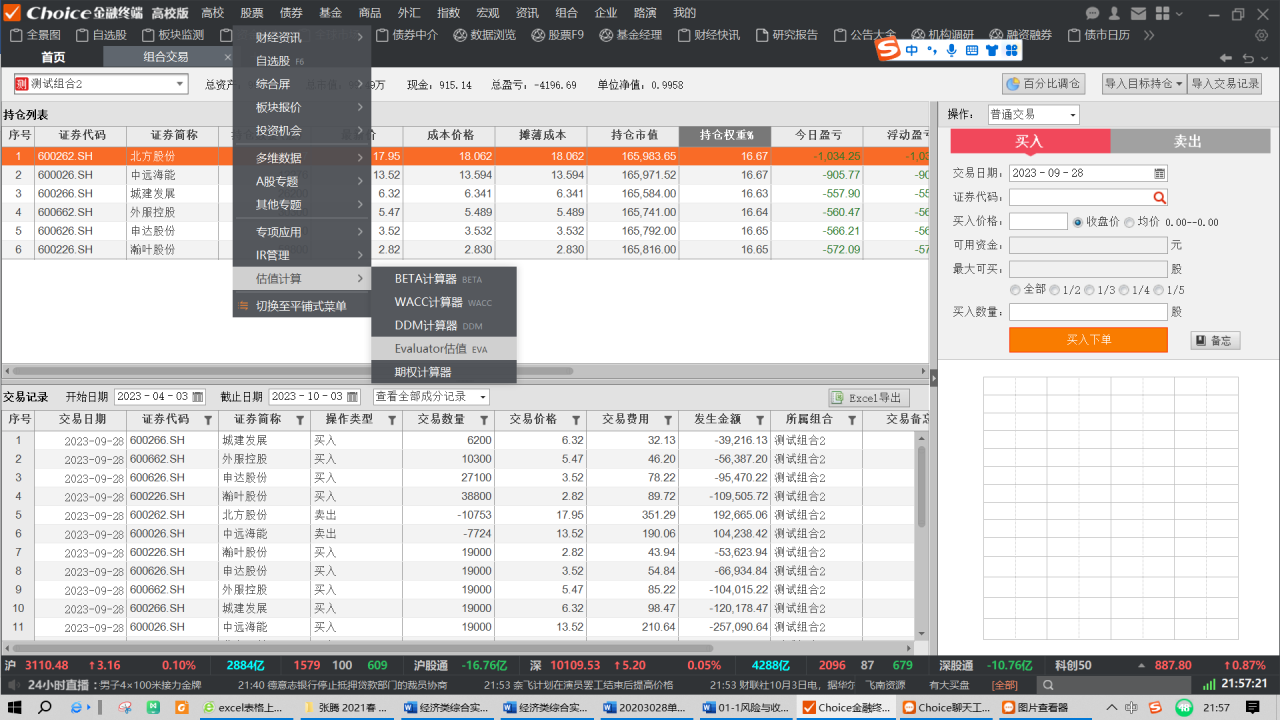Open 期权计算器 from the submenu
1280x720 pixels.
pyautogui.click(x=444, y=372)
